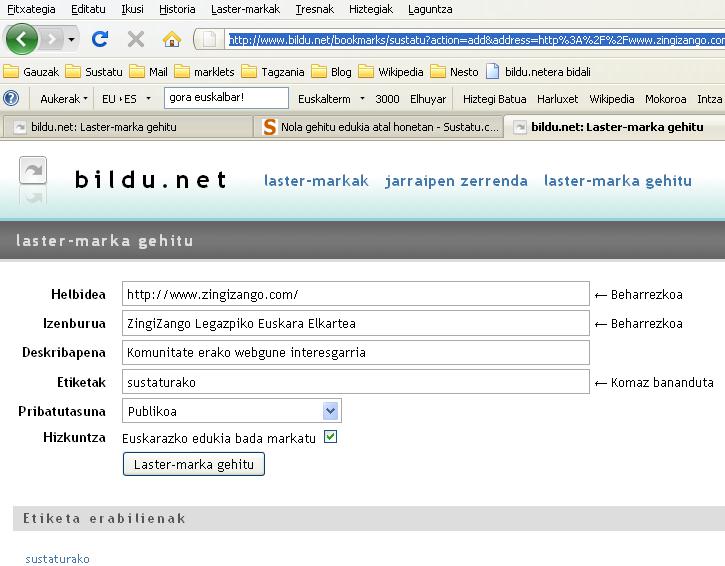Open the Laster-markak menu
Viewport: 725px width, 566px height.
pyautogui.click(x=245, y=9)
